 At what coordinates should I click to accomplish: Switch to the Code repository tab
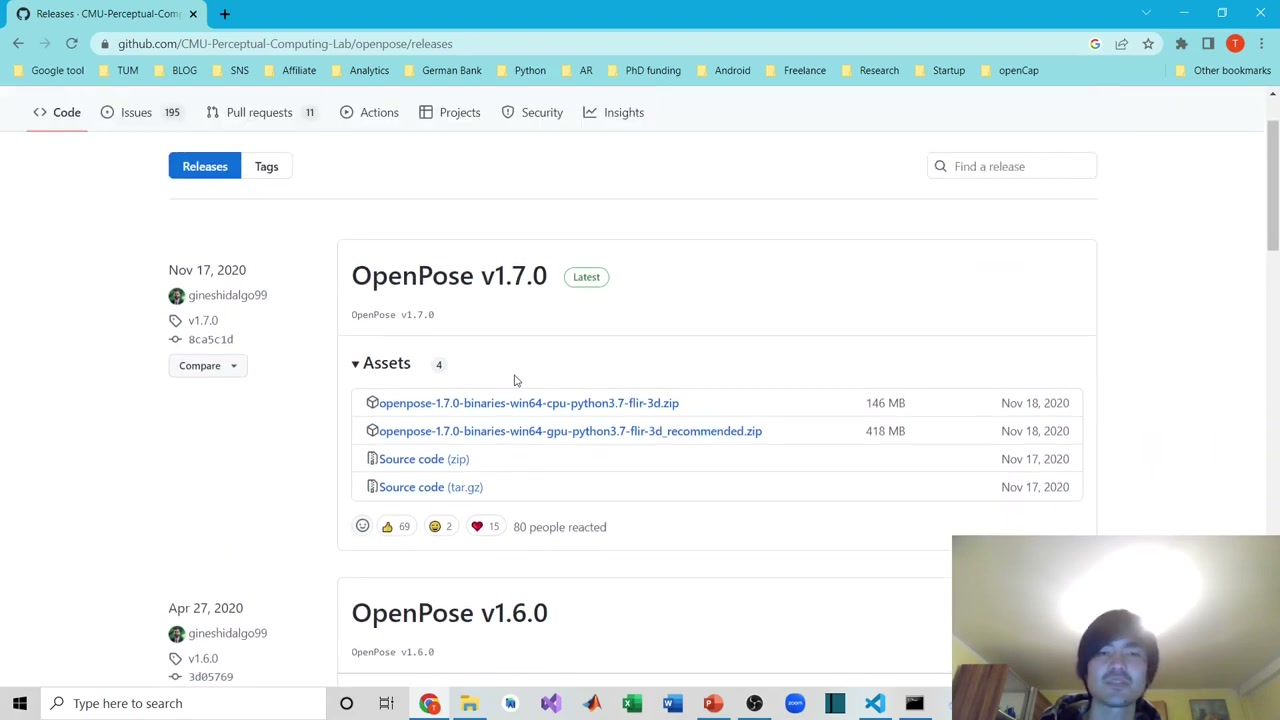click(x=57, y=112)
